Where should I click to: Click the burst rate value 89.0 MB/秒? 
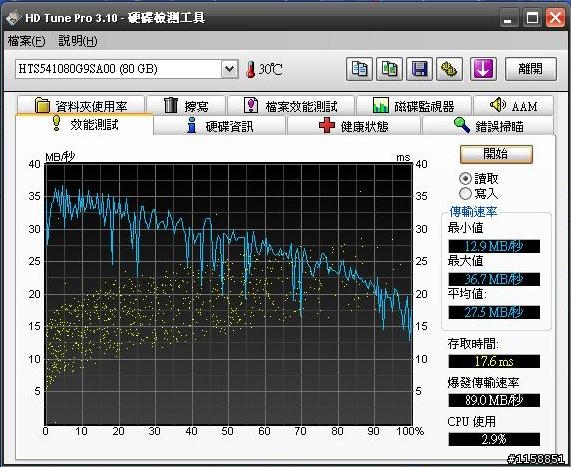[494, 400]
